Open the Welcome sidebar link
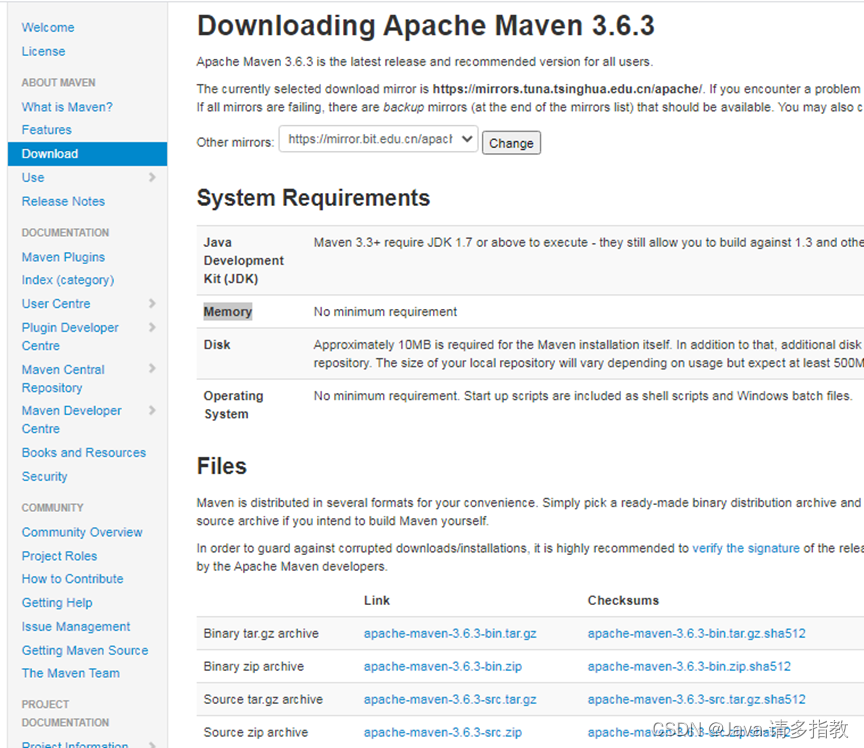 [48, 28]
